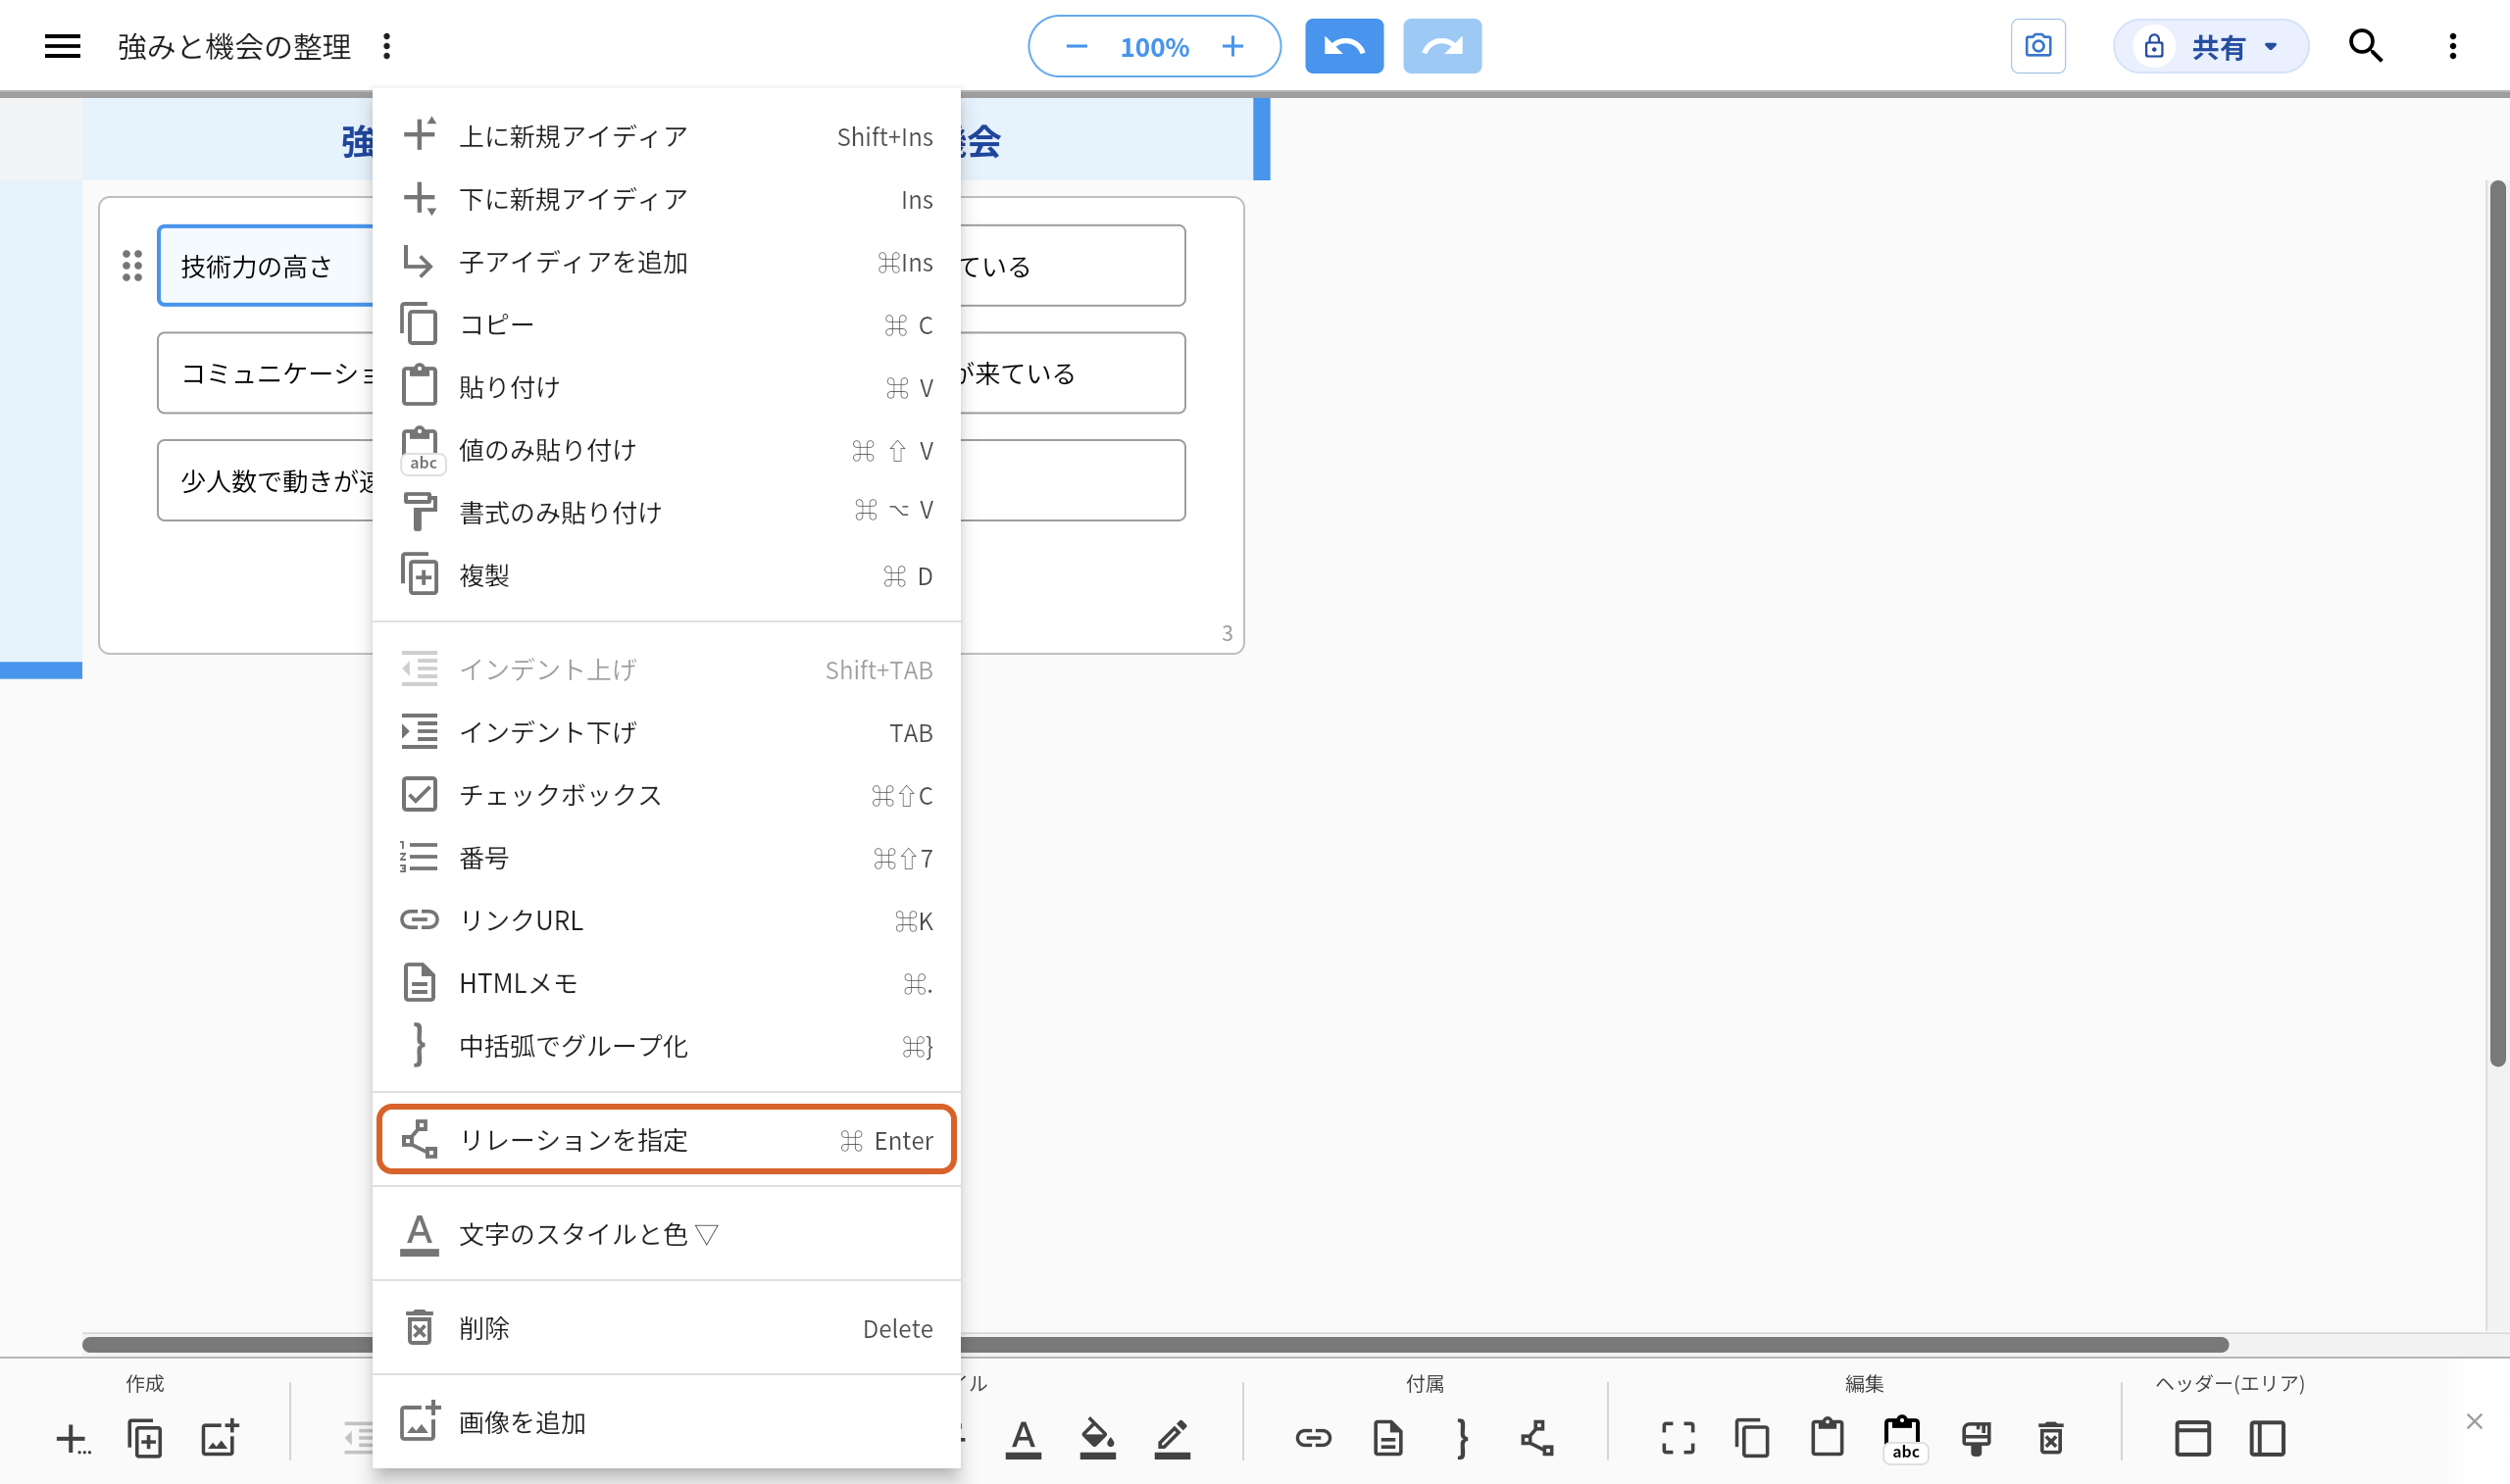Undo the last action
2510x1484 pixels.
(x=1344, y=46)
